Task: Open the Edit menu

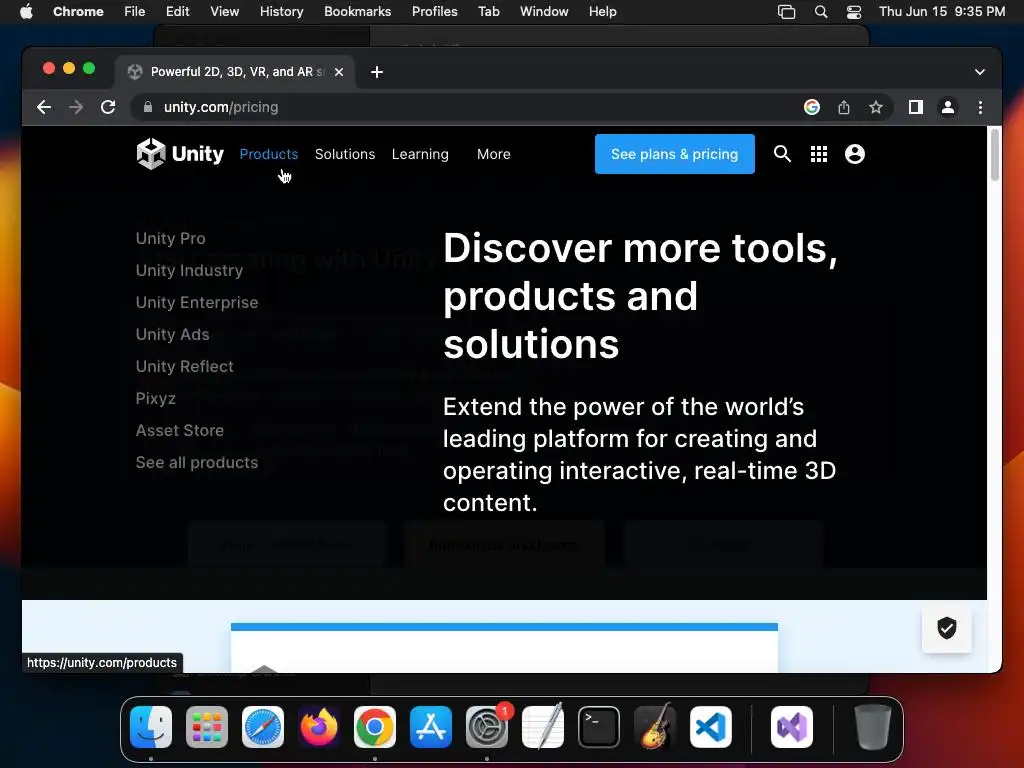Action: (177, 11)
